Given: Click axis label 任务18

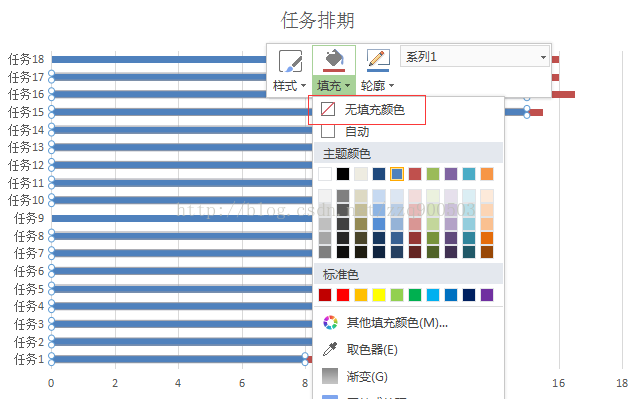Looking at the screenshot, I should point(26,59).
